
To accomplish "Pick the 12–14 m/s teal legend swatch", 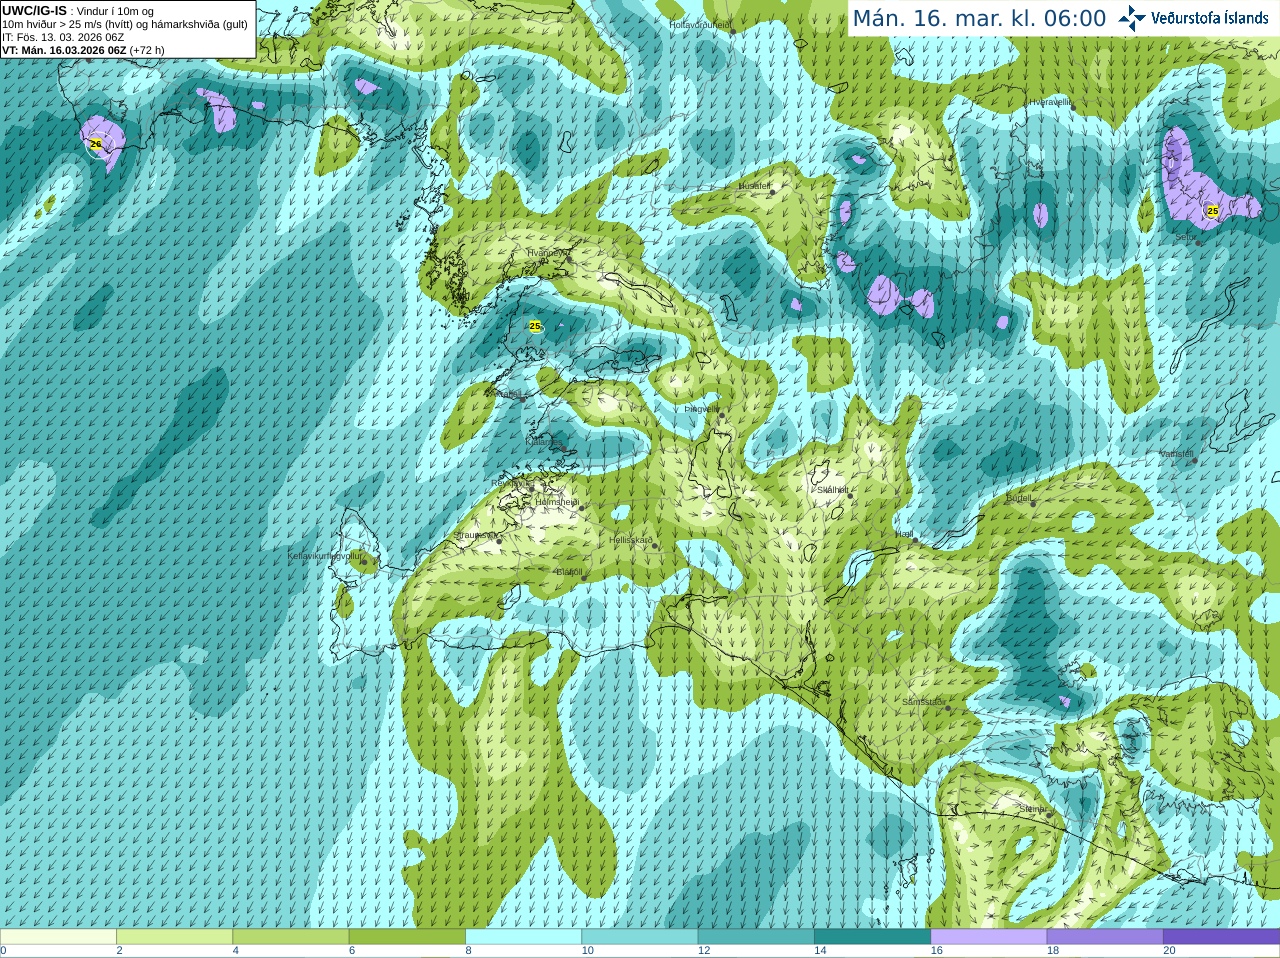I will pyautogui.click(x=756, y=937).
